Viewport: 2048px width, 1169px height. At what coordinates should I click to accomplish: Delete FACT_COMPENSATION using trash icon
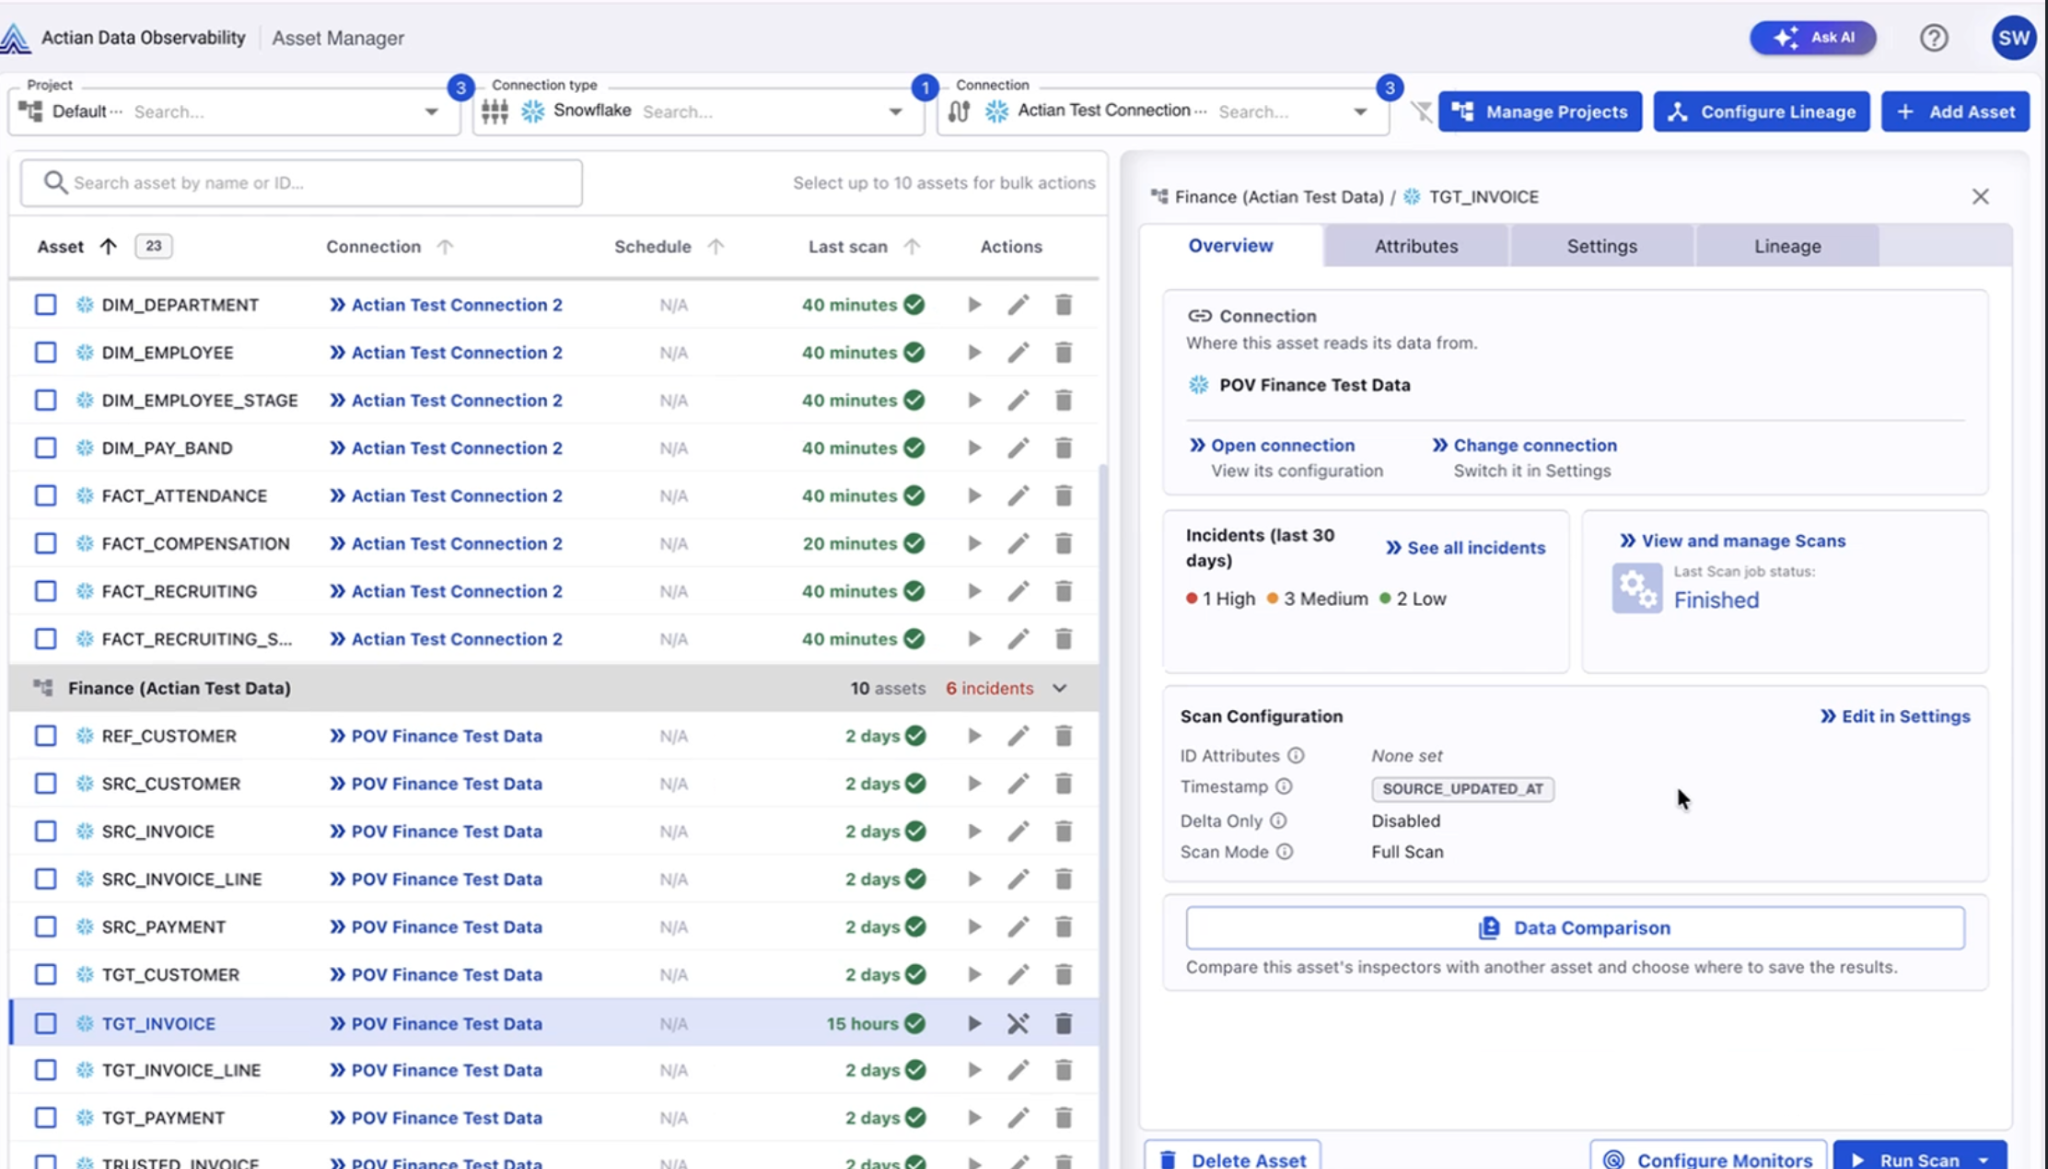coord(1063,544)
